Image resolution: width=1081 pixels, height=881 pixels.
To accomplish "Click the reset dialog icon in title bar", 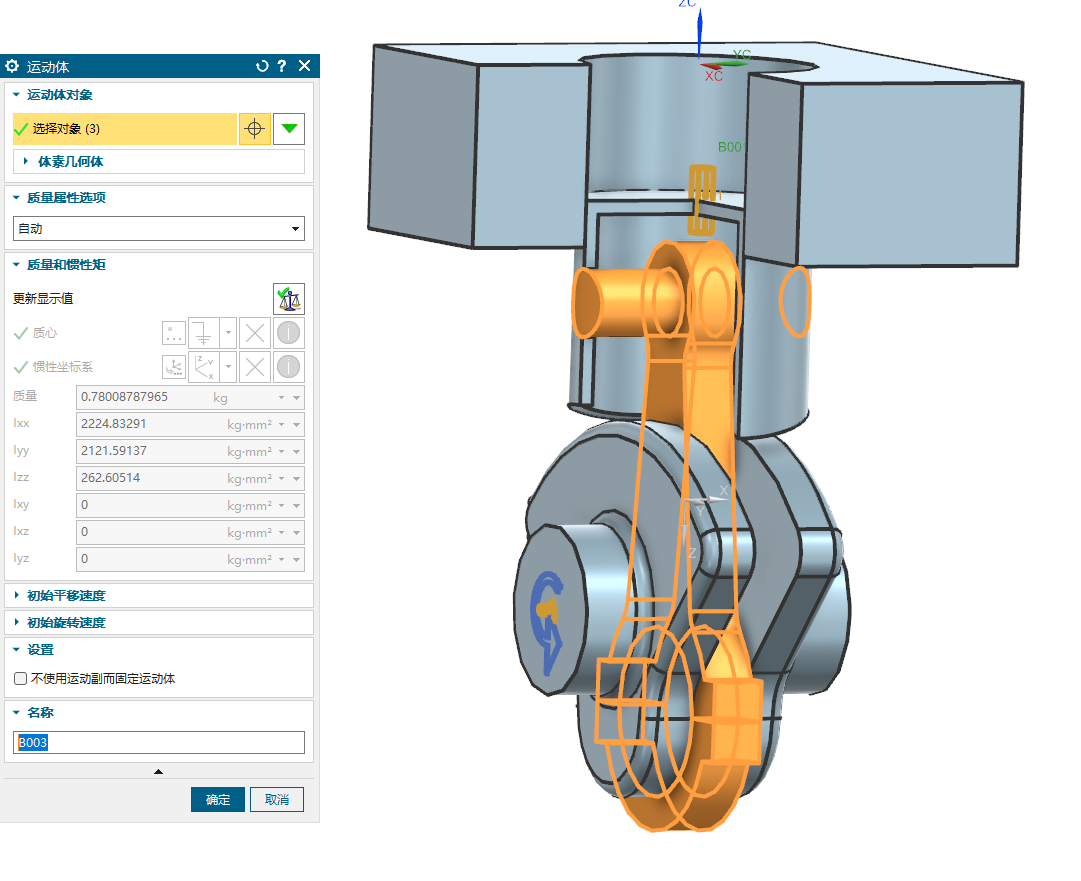I will point(262,66).
